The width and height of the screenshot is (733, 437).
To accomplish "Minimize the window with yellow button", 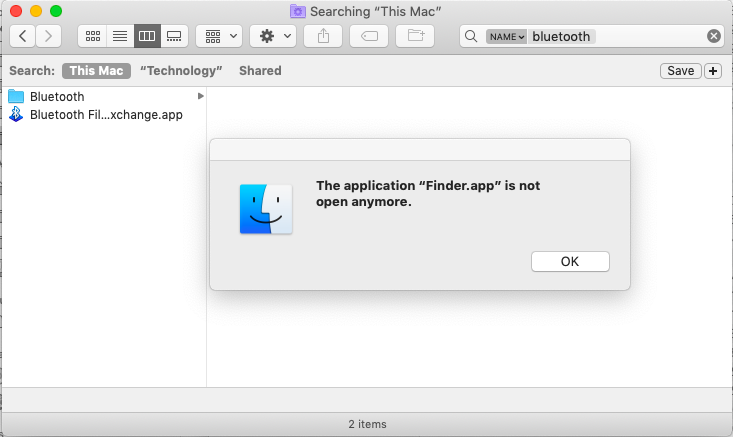I will (36, 11).
